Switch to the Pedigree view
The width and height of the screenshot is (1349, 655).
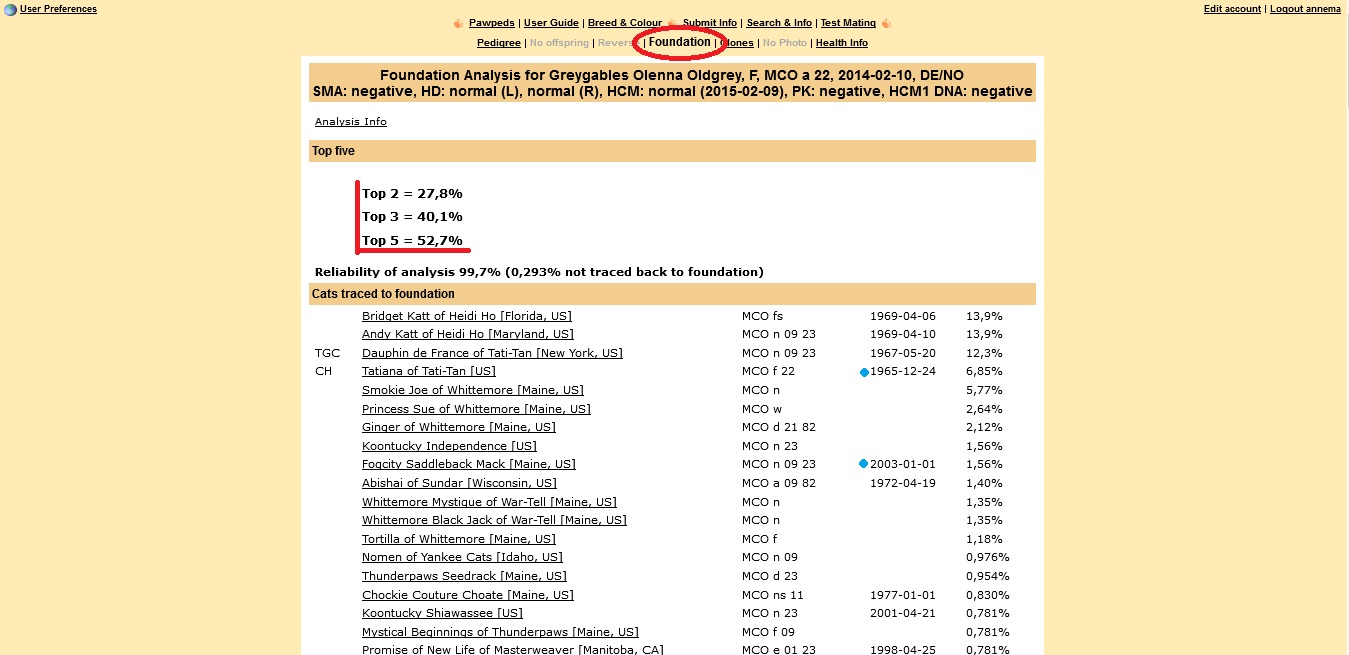coord(499,43)
